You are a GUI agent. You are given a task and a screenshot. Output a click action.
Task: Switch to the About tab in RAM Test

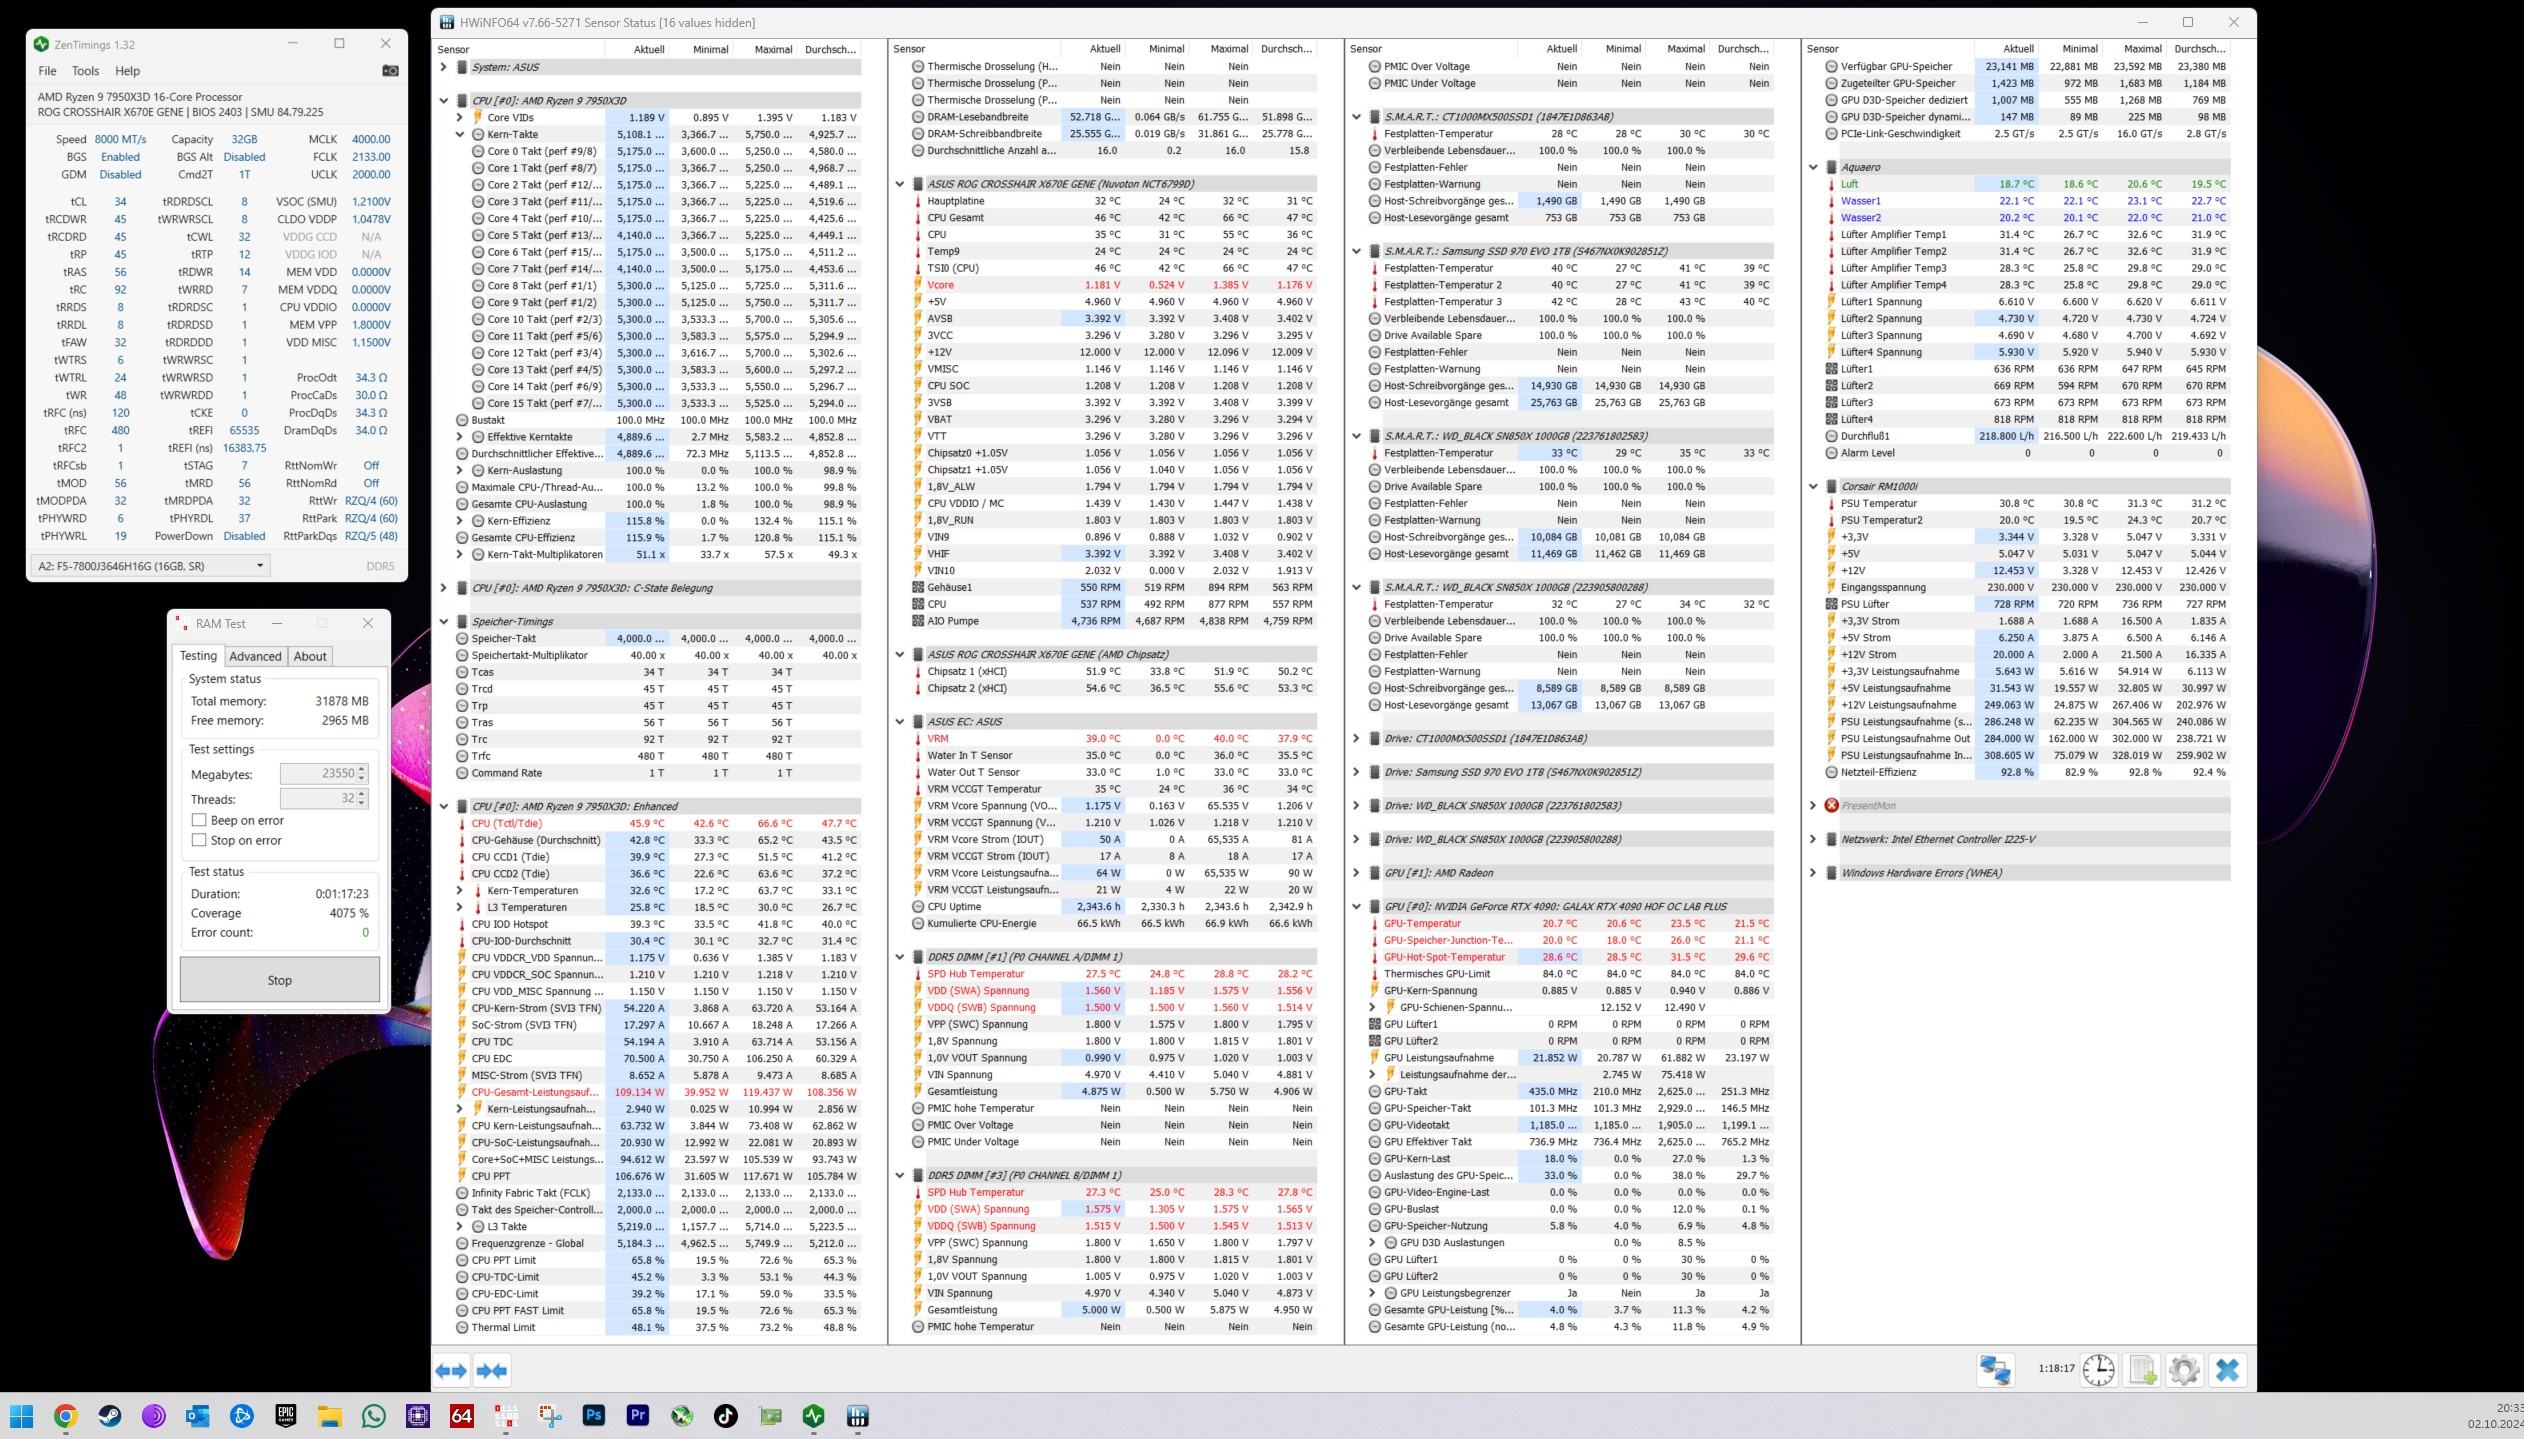[310, 657]
